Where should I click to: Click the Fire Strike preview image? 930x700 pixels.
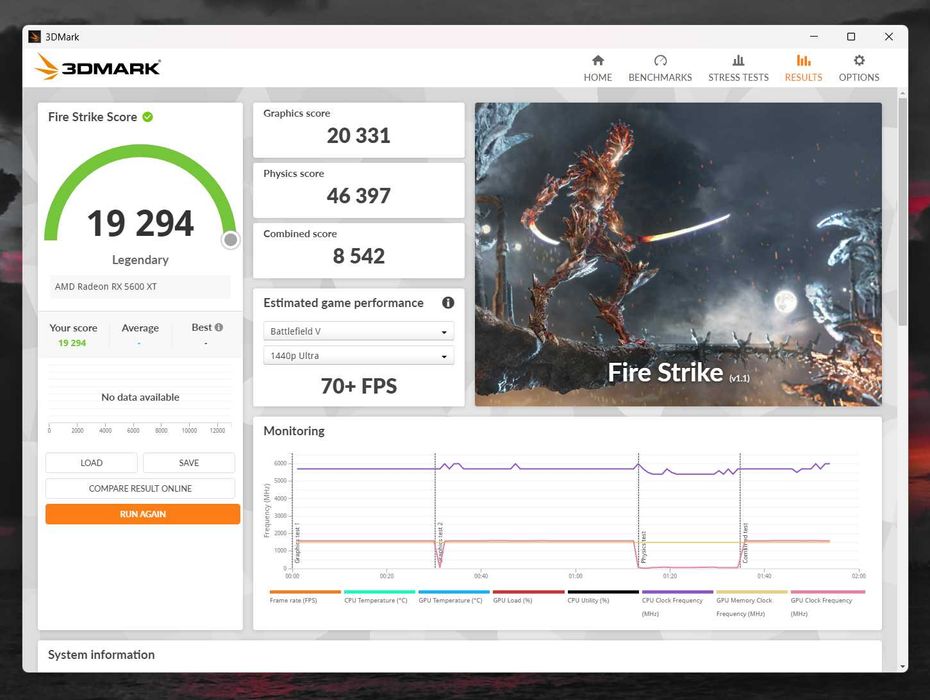pos(678,254)
